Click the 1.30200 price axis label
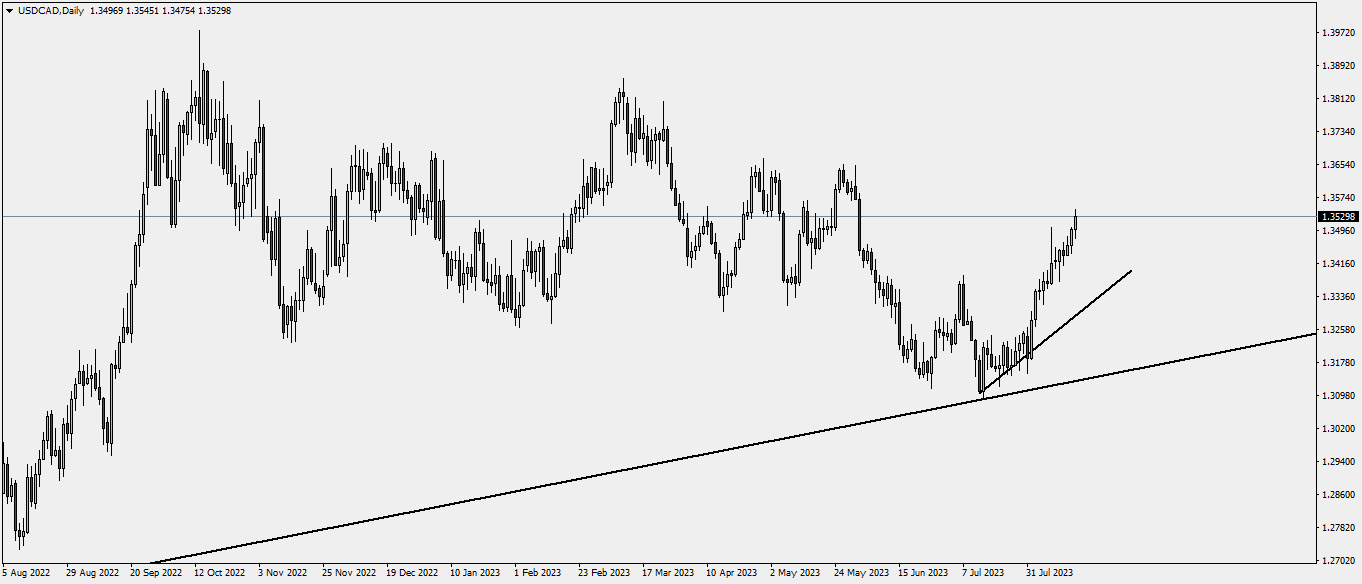 point(1338,429)
